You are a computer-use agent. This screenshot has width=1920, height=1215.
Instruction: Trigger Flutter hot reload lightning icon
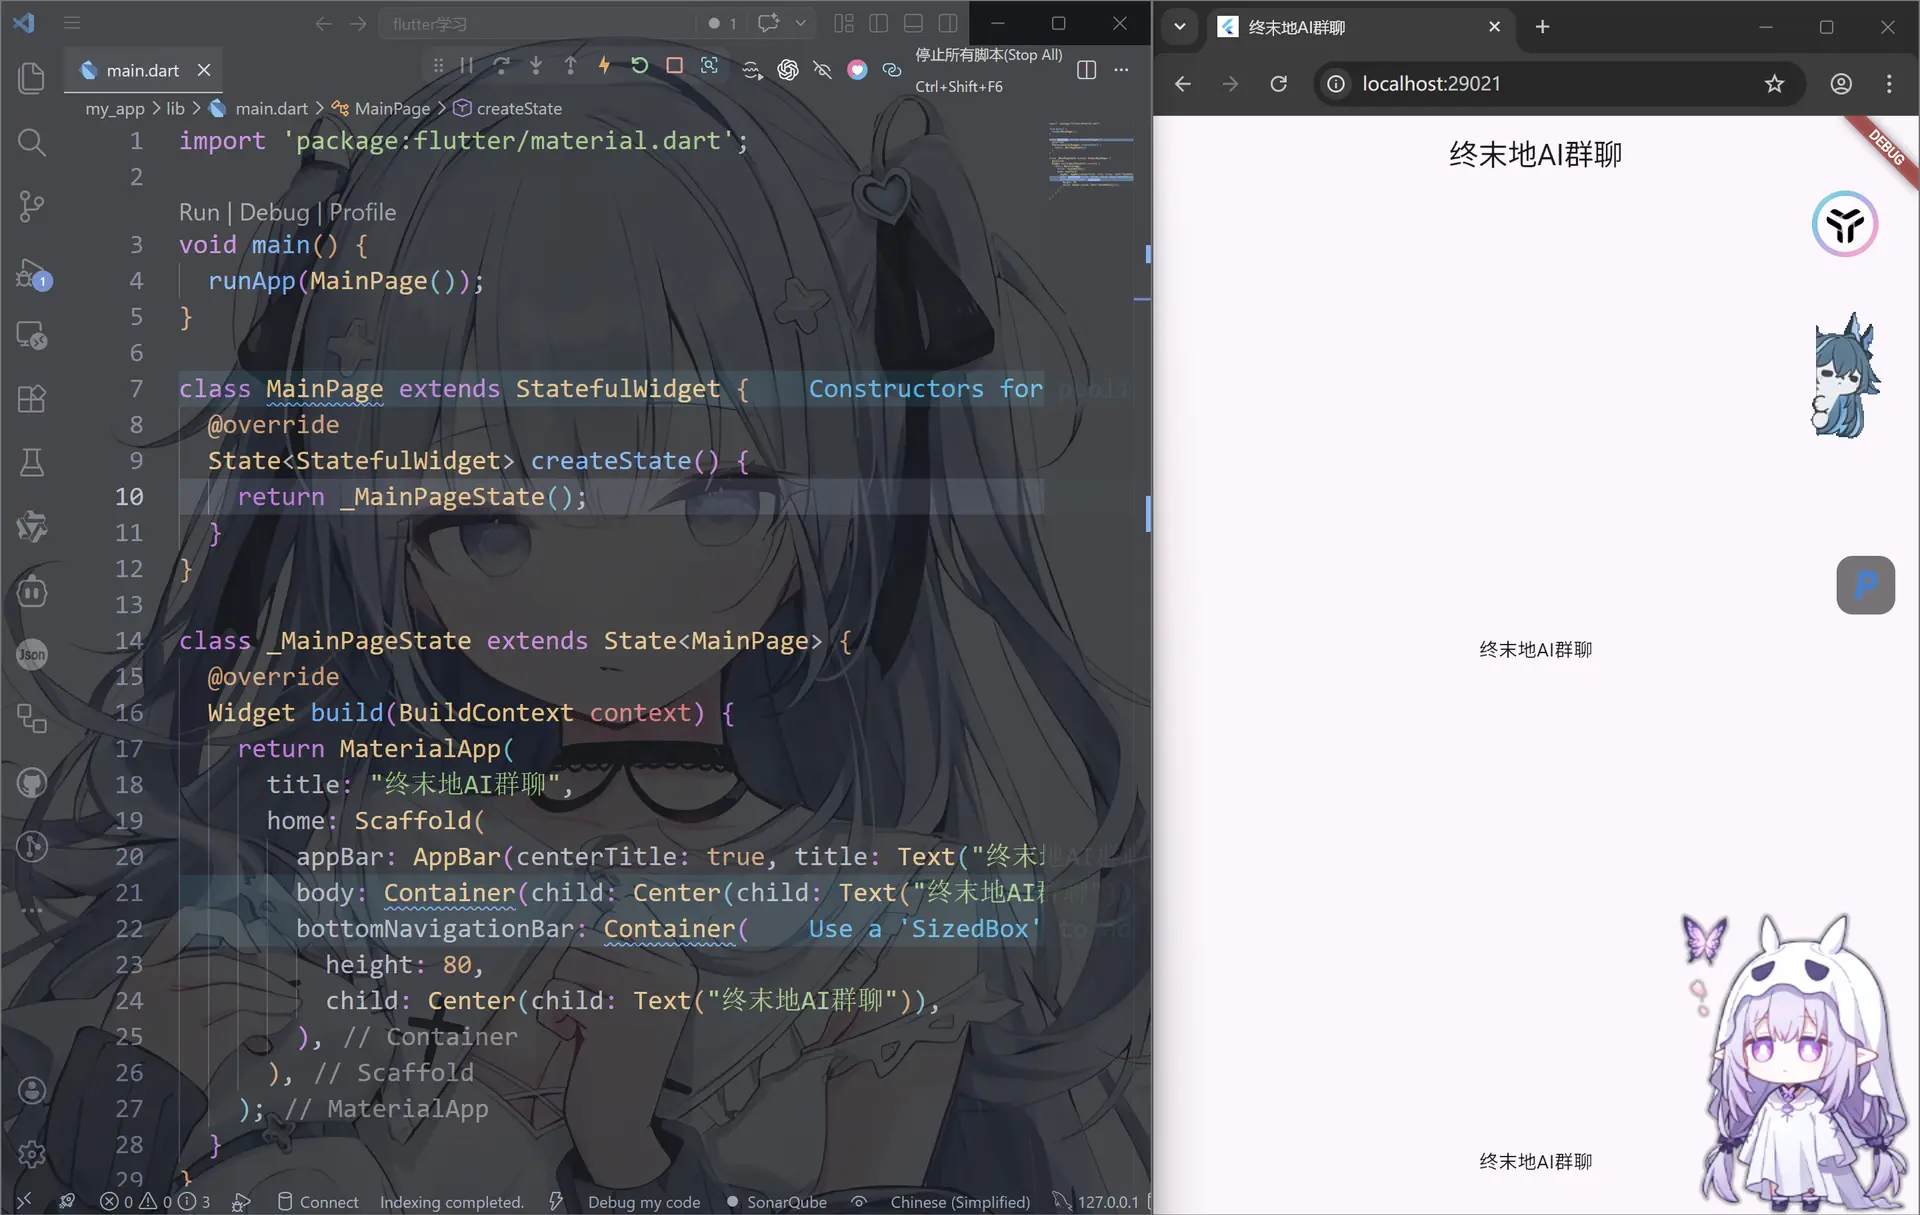[x=604, y=66]
